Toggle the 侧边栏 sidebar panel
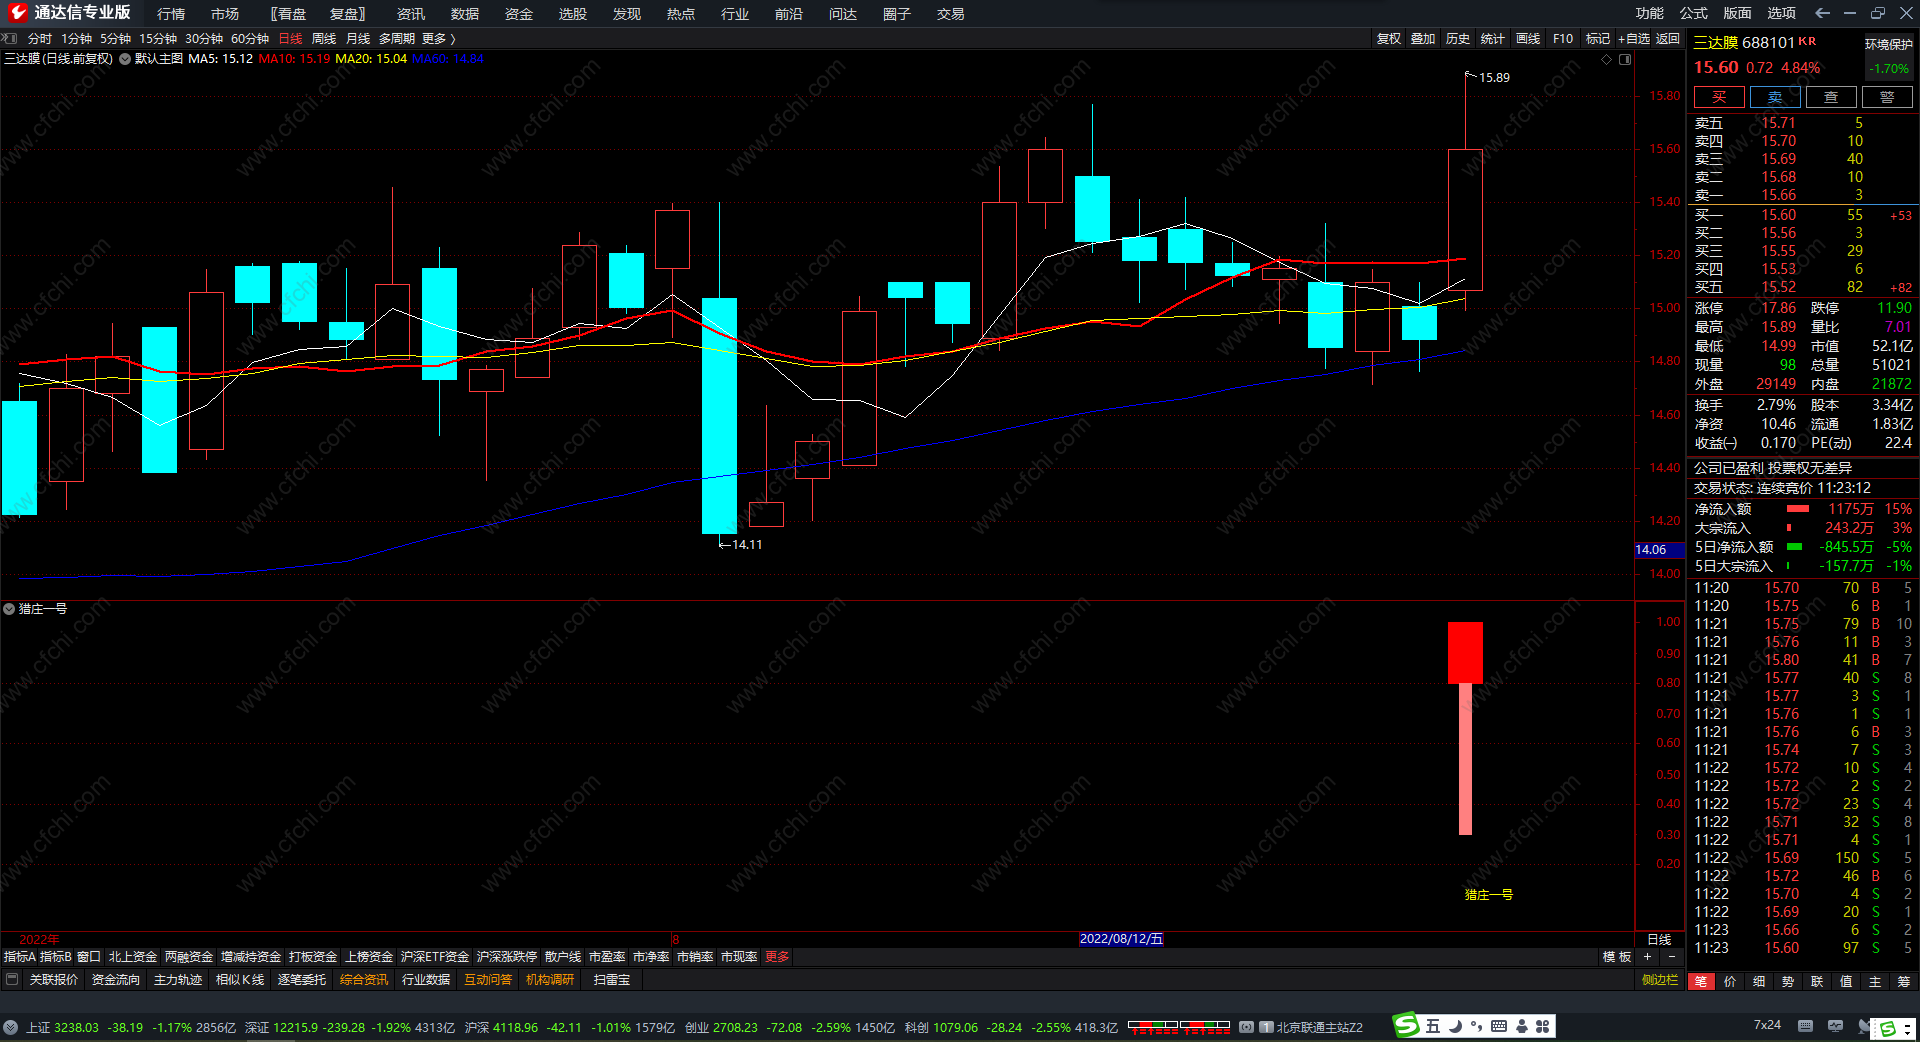This screenshot has width=1920, height=1042. click(1660, 980)
